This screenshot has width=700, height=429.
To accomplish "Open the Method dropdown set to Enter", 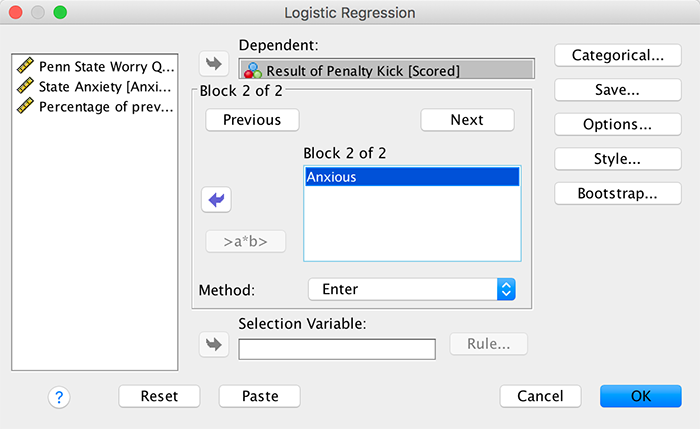I will (411, 289).
